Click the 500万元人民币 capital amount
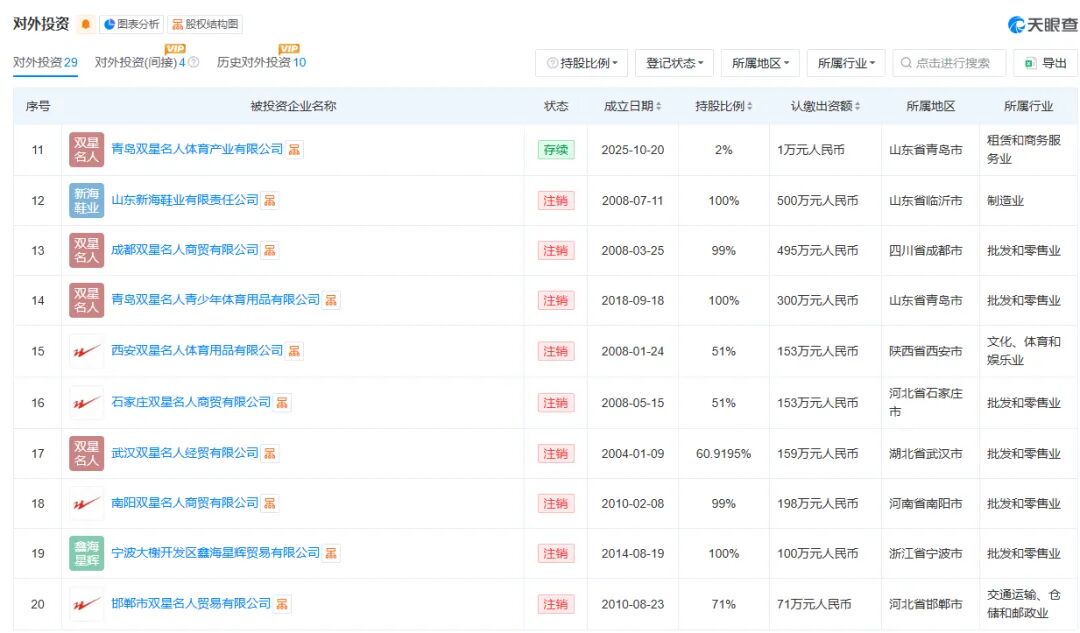 (x=818, y=200)
